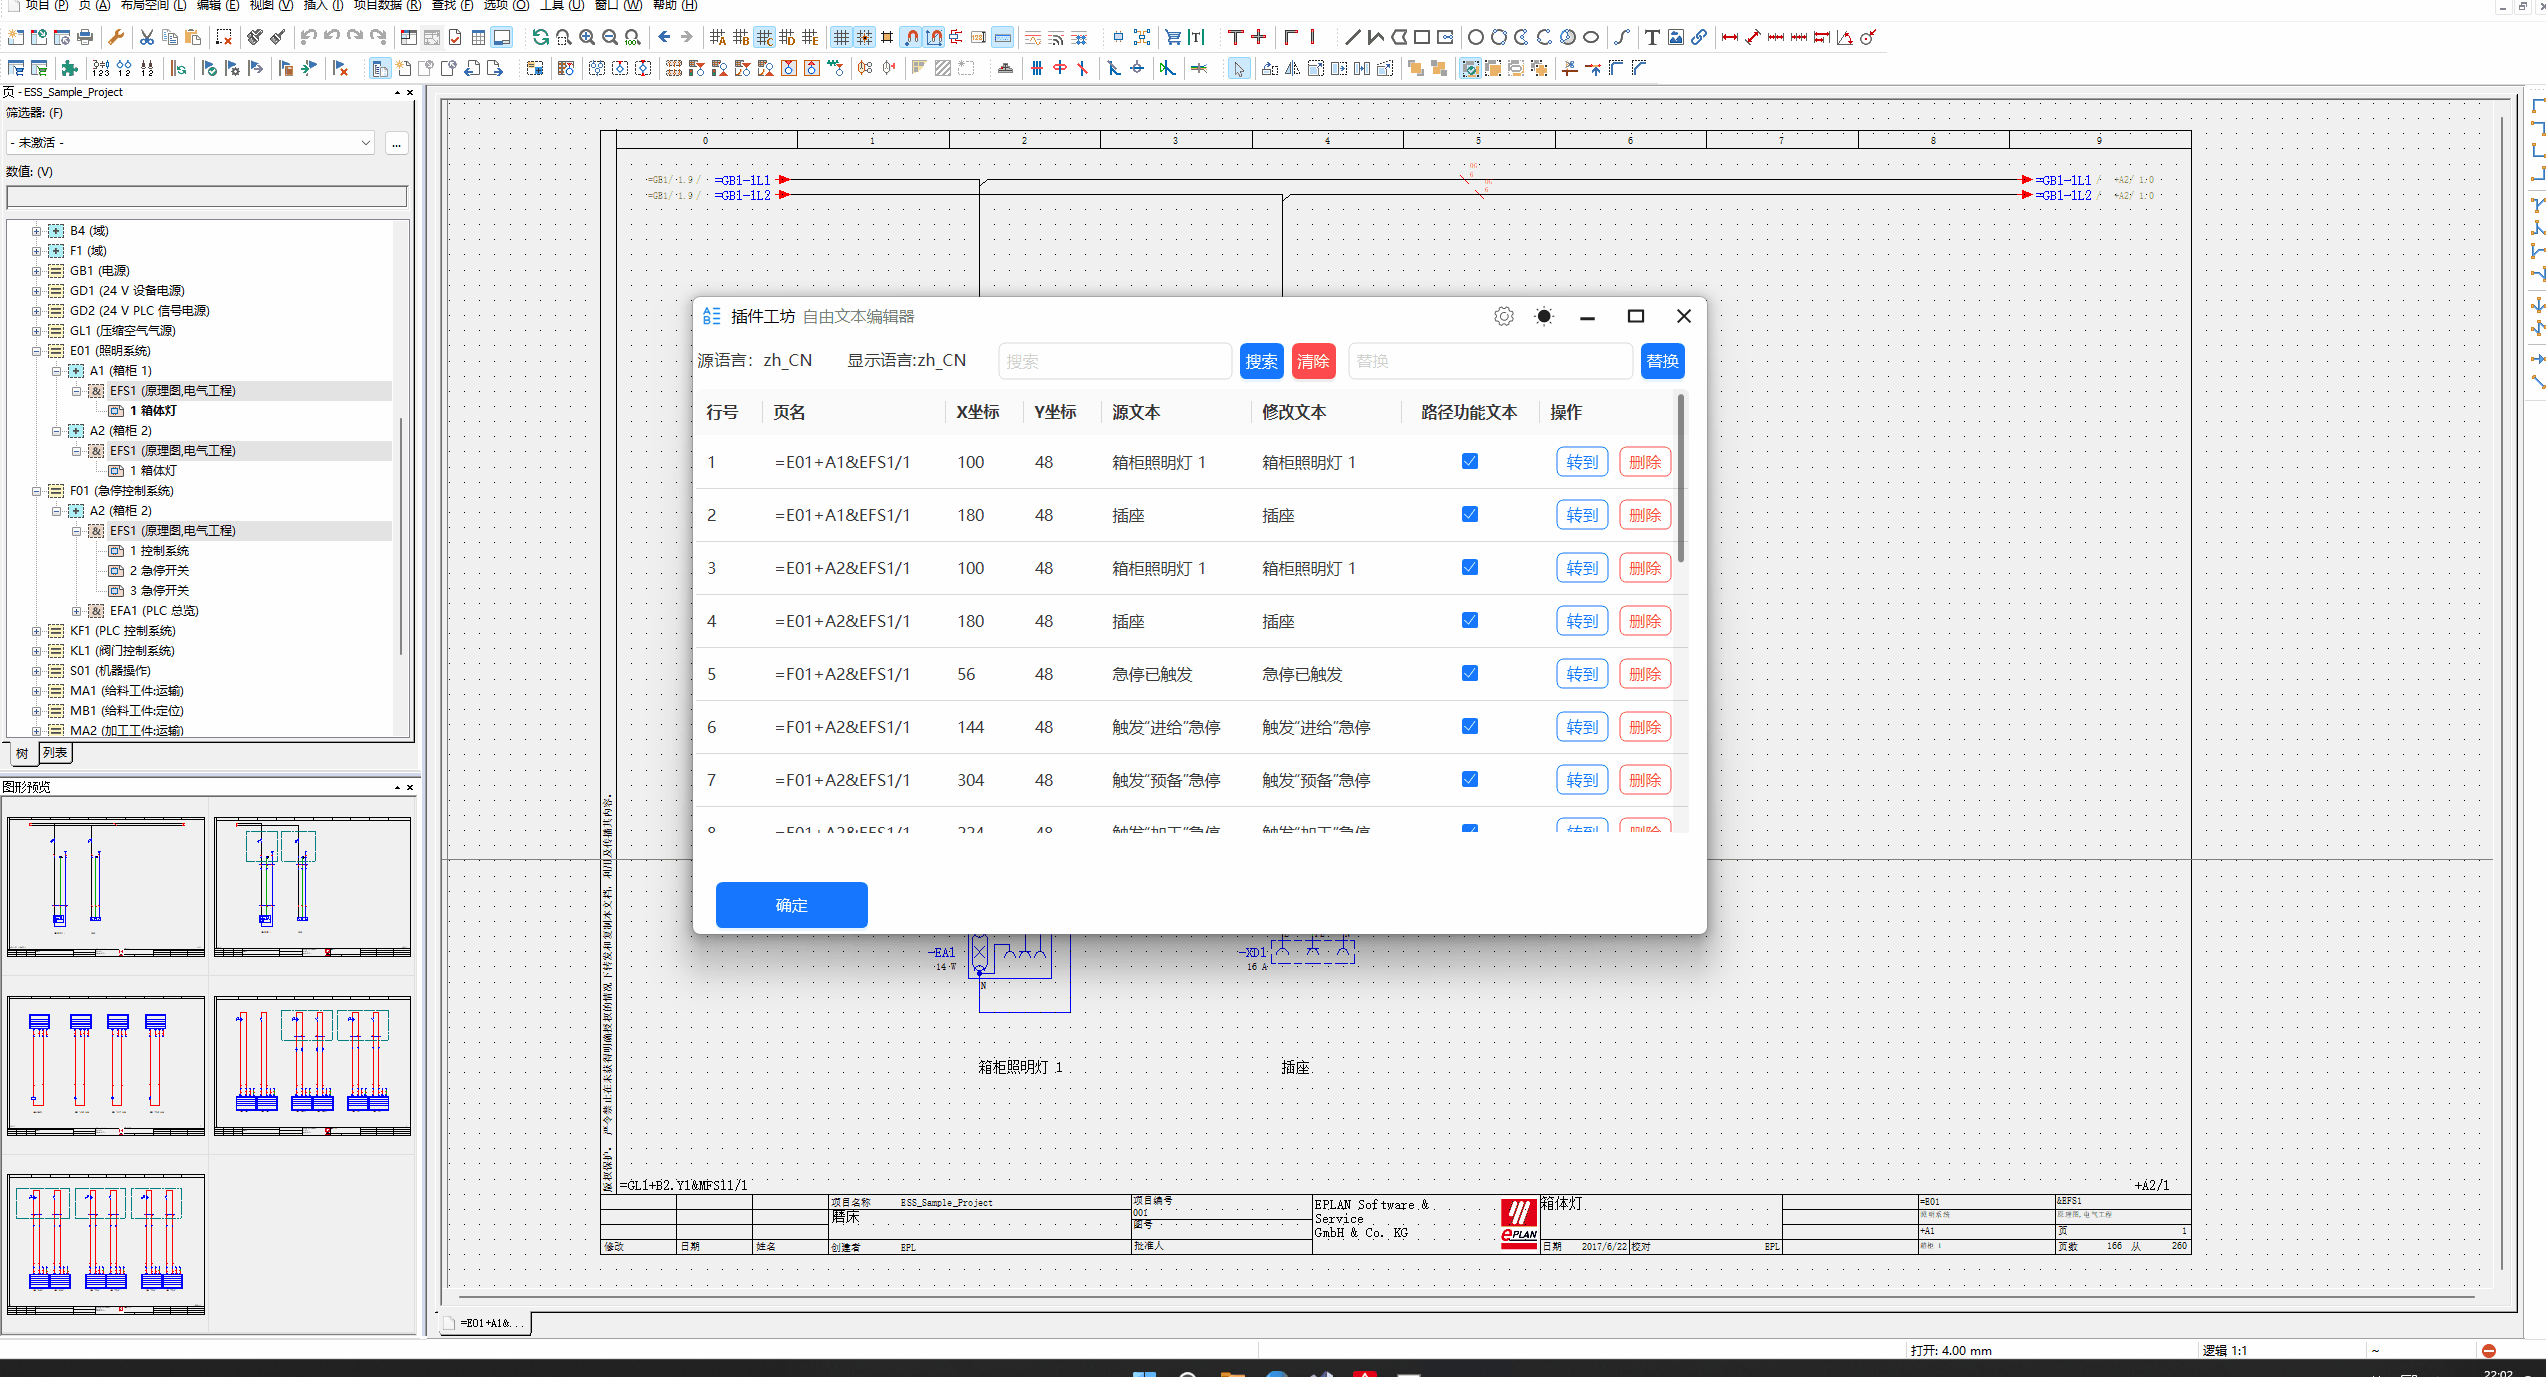Click the blue 搜索 button
This screenshot has height=1377, width=2546.
pos(1261,362)
